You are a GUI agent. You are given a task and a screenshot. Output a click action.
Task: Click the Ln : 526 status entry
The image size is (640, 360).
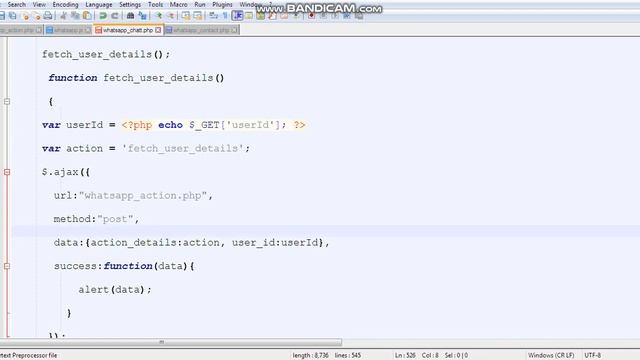pyautogui.click(x=405, y=356)
